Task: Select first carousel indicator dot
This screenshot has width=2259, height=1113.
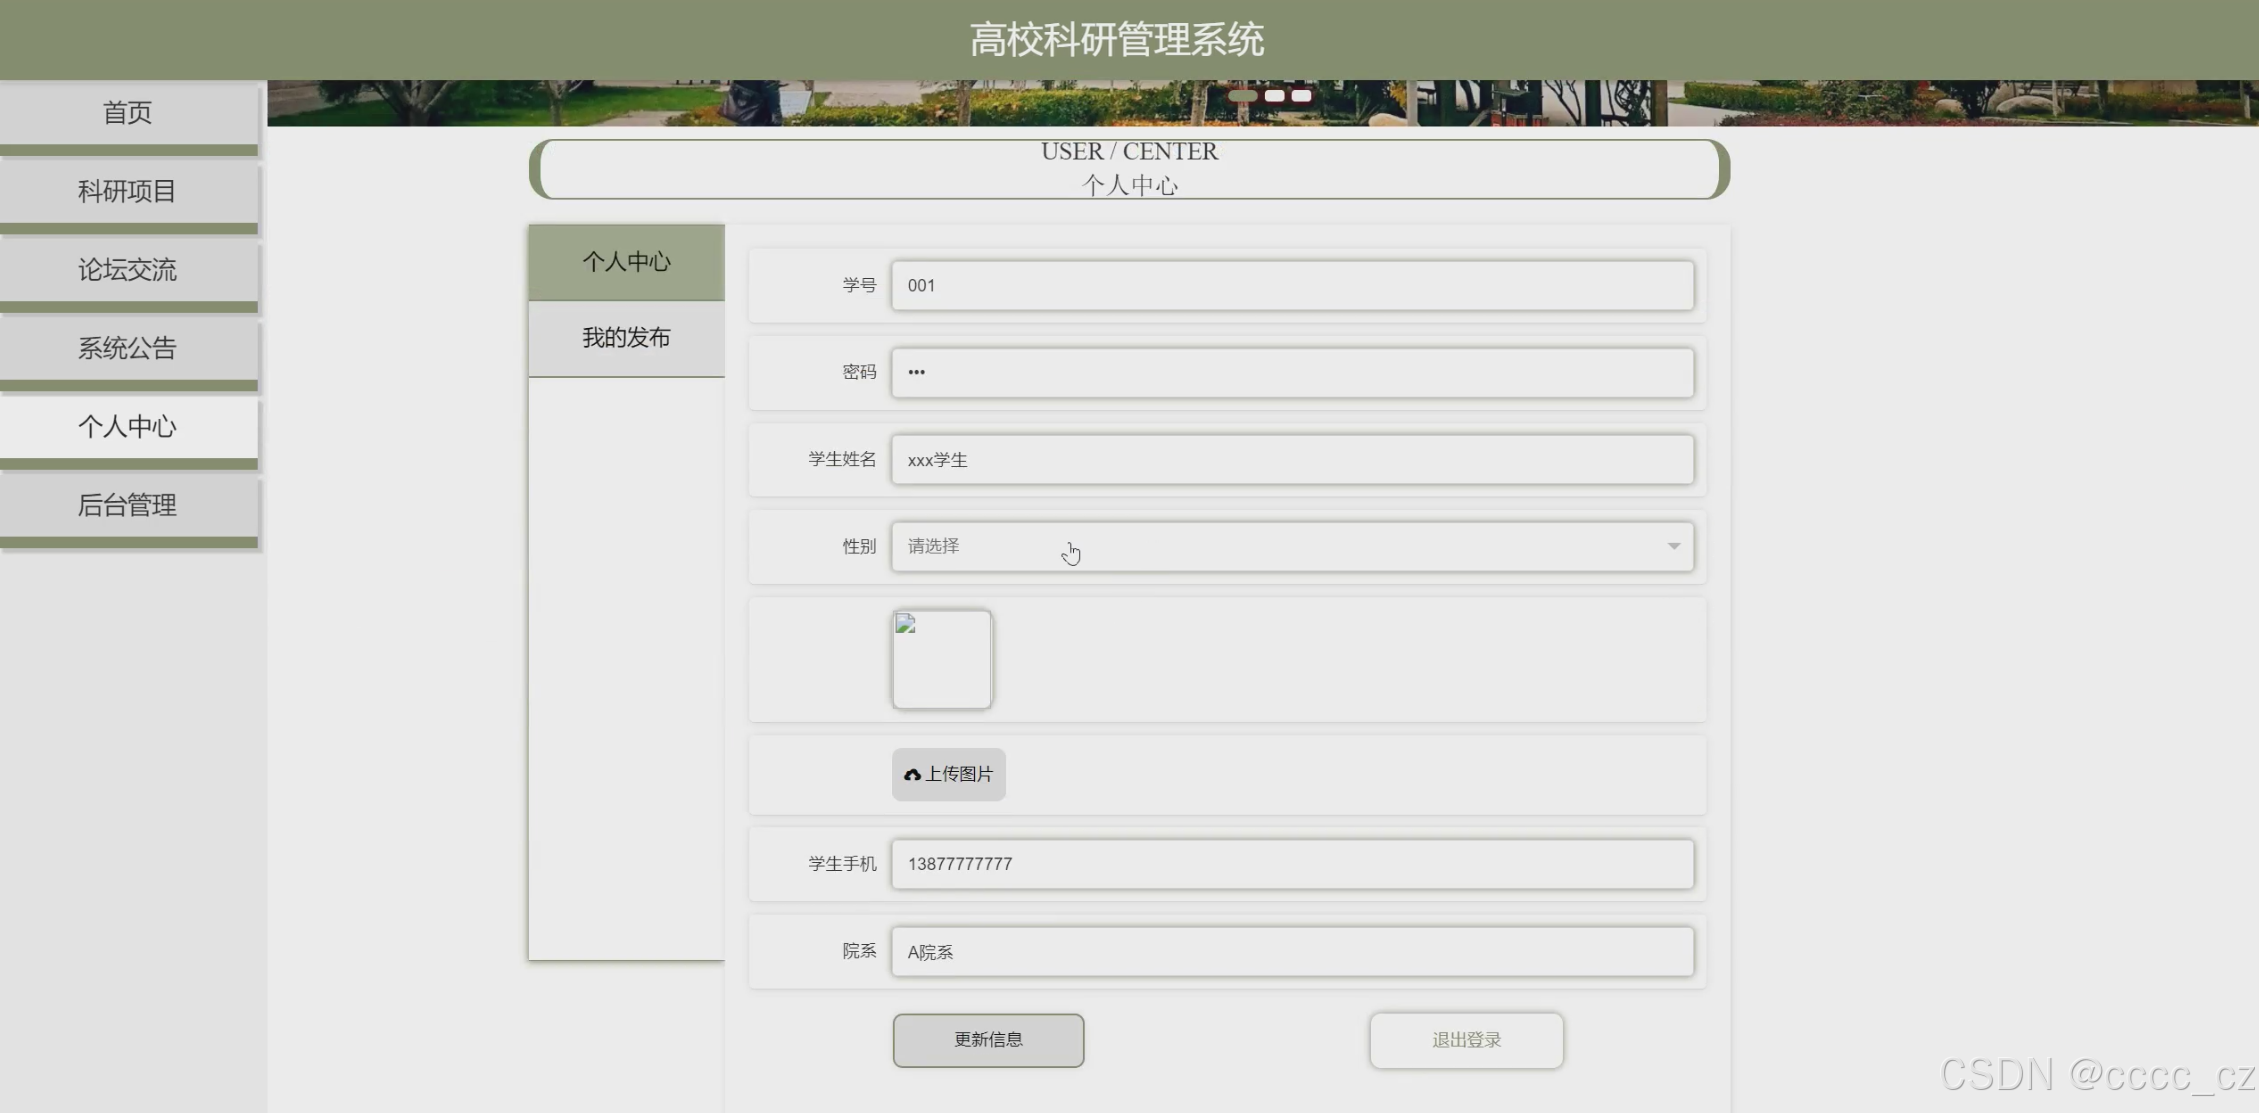Action: point(1242,96)
